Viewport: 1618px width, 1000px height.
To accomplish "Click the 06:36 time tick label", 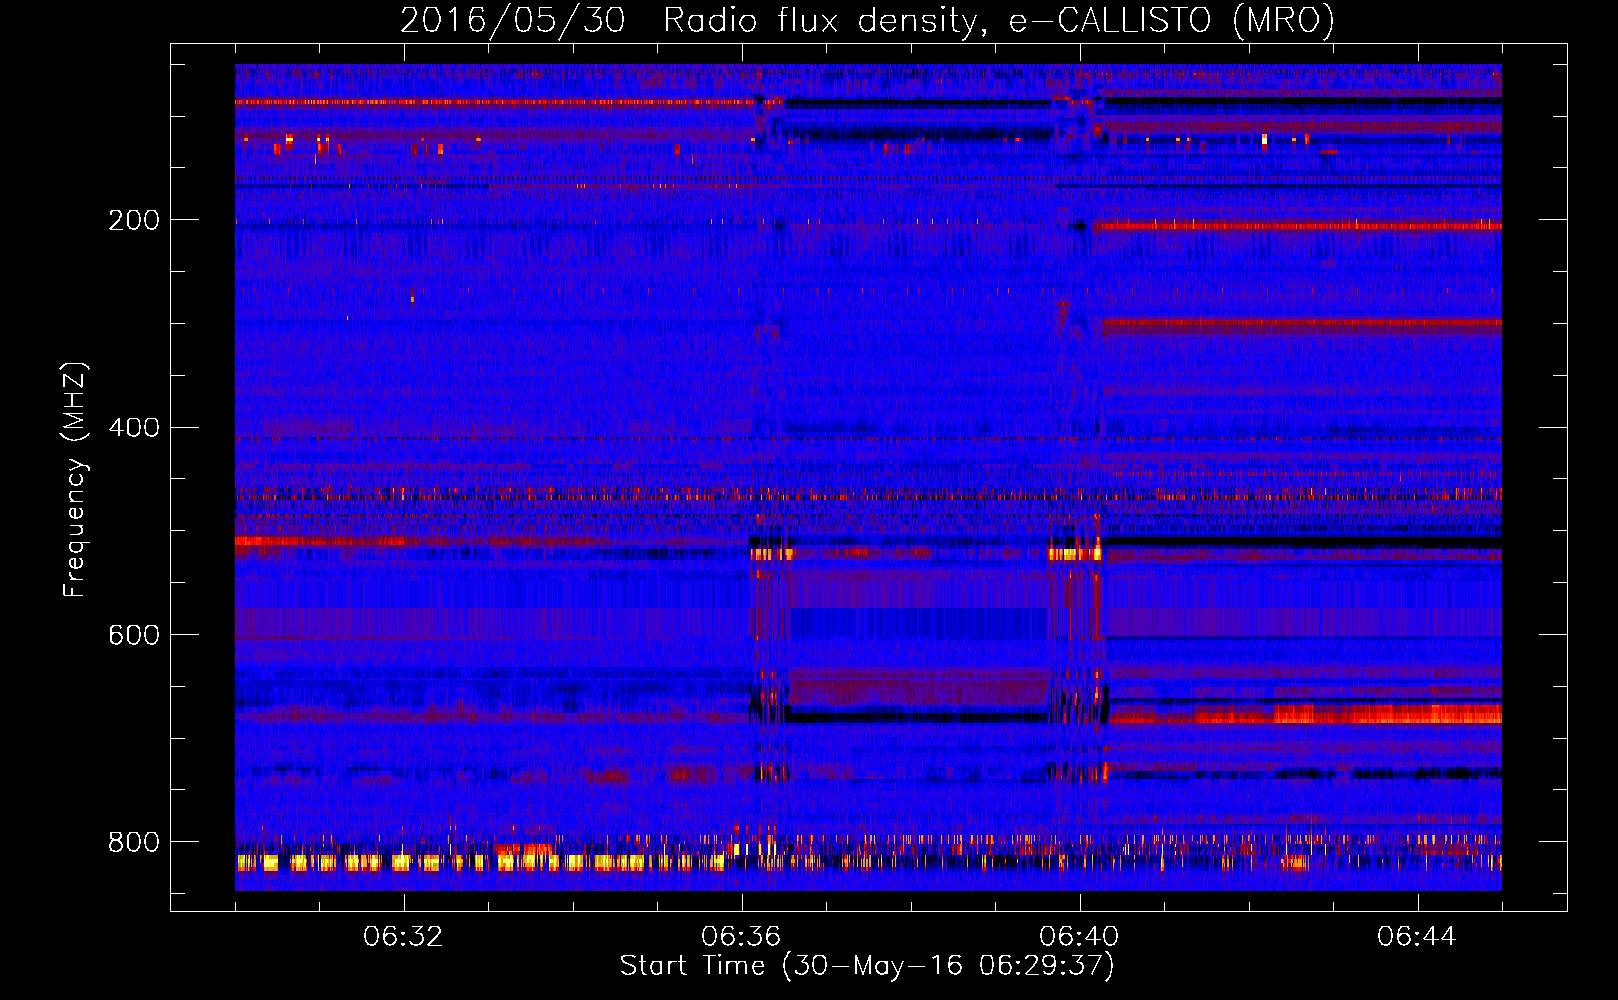I will tap(741, 937).
